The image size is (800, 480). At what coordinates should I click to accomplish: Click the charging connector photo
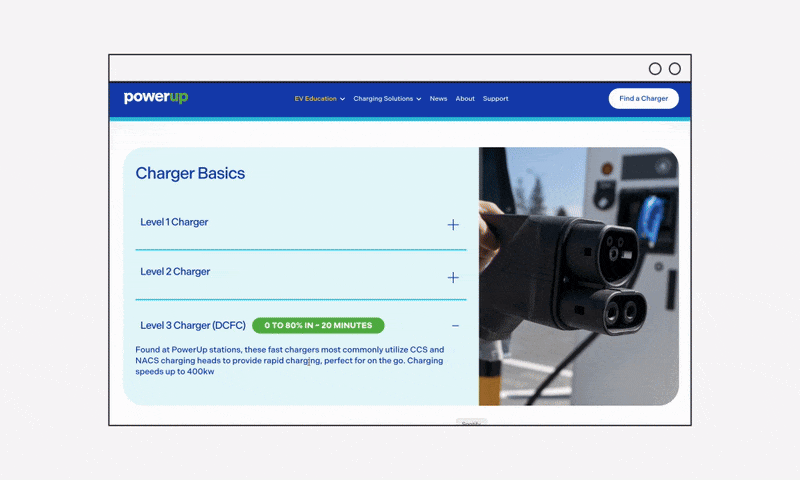[x=578, y=276]
